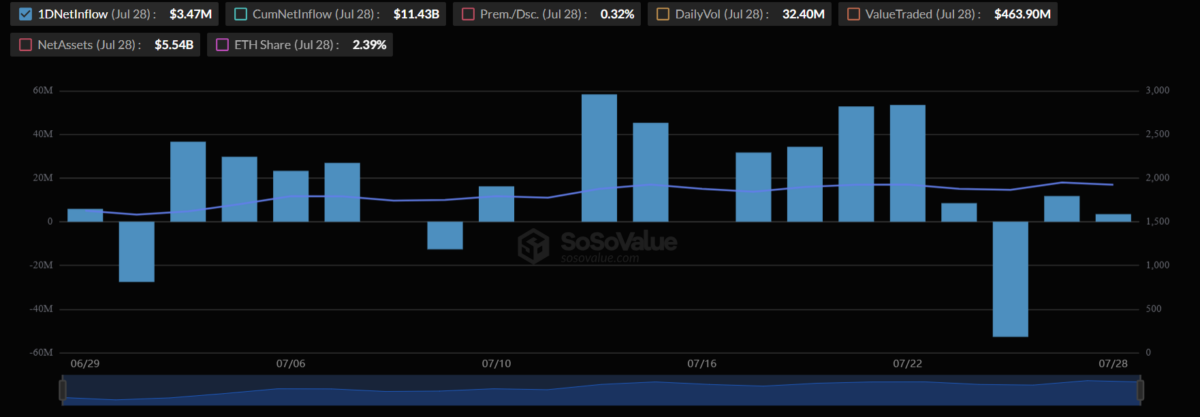Check the NetAssets series checkbox
The width and height of the screenshot is (1200, 417).
click(x=26, y=45)
